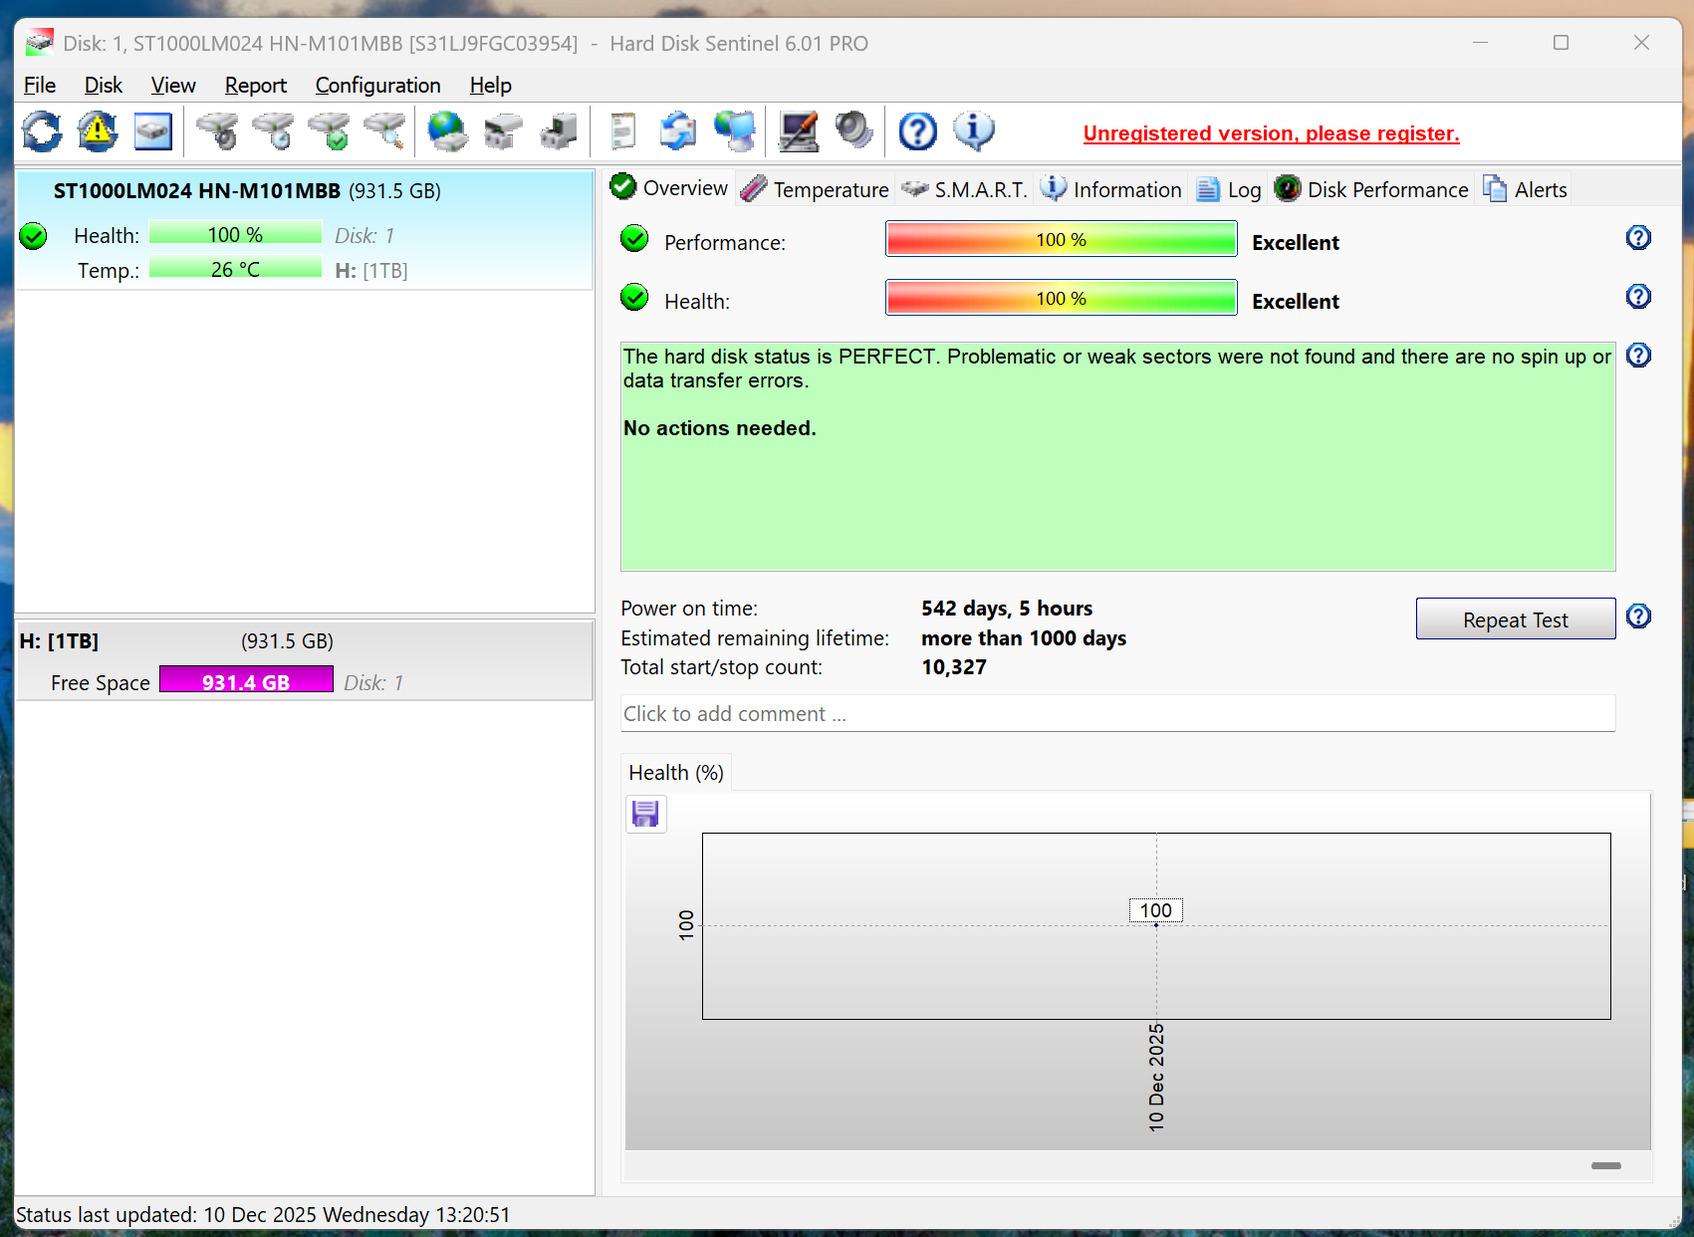Image resolution: width=1694 pixels, height=1237 pixels.
Task: Click the blue-framed disk toolbar icon
Action: click(x=153, y=131)
